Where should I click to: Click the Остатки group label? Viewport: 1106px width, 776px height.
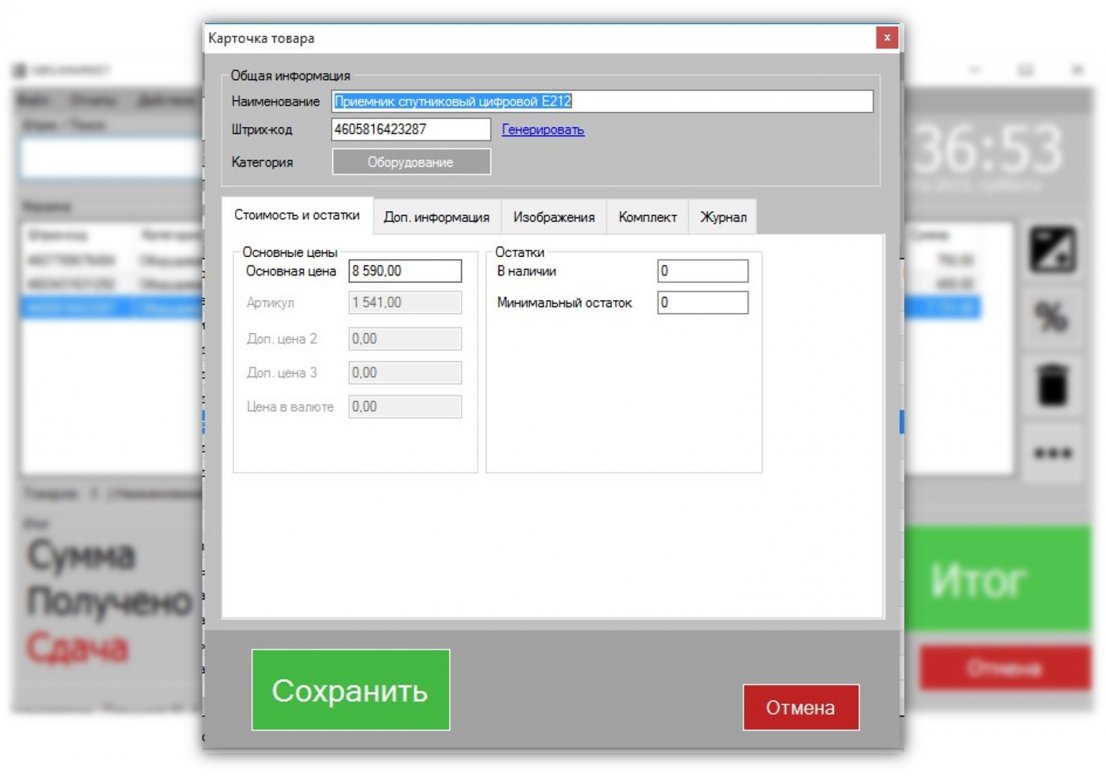(520, 252)
